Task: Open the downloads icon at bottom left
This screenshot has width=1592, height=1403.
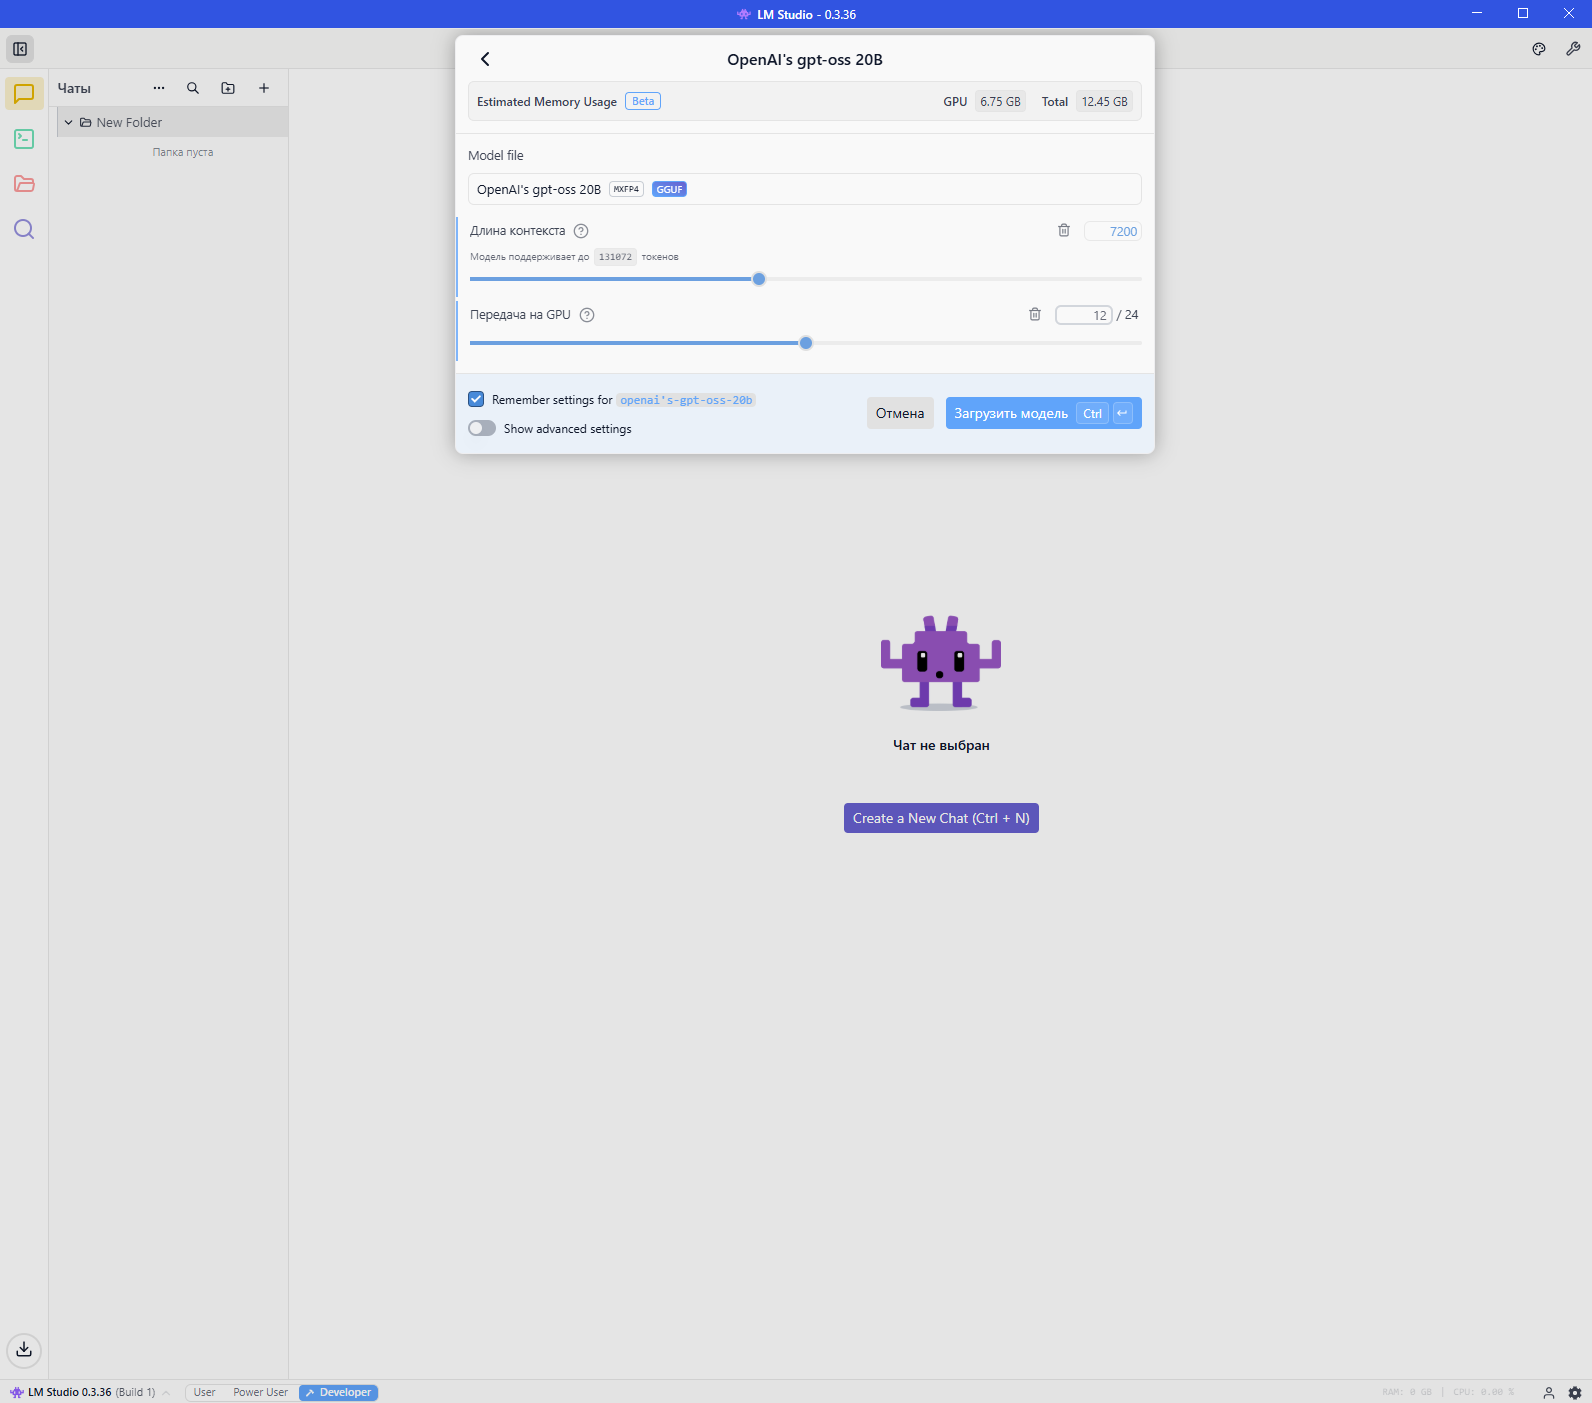Action: coord(24,1350)
